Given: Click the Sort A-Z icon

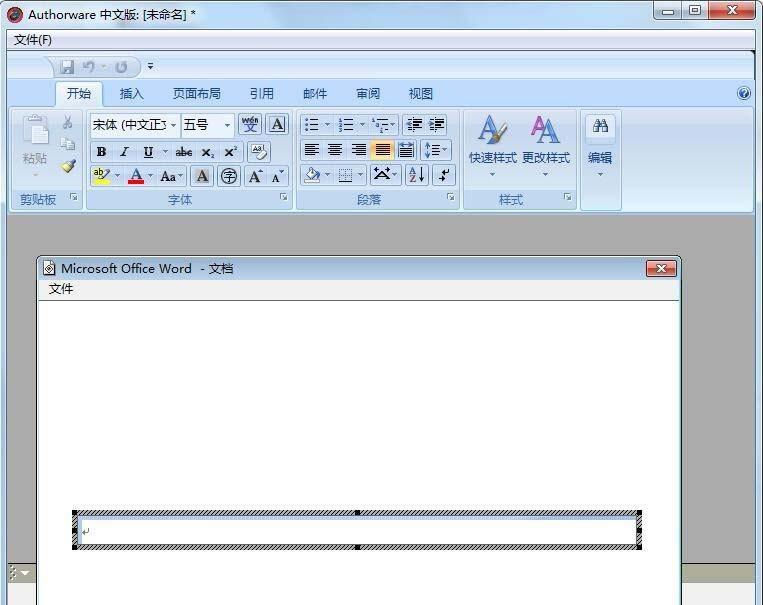Looking at the screenshot, I should [x=417, y=175].
